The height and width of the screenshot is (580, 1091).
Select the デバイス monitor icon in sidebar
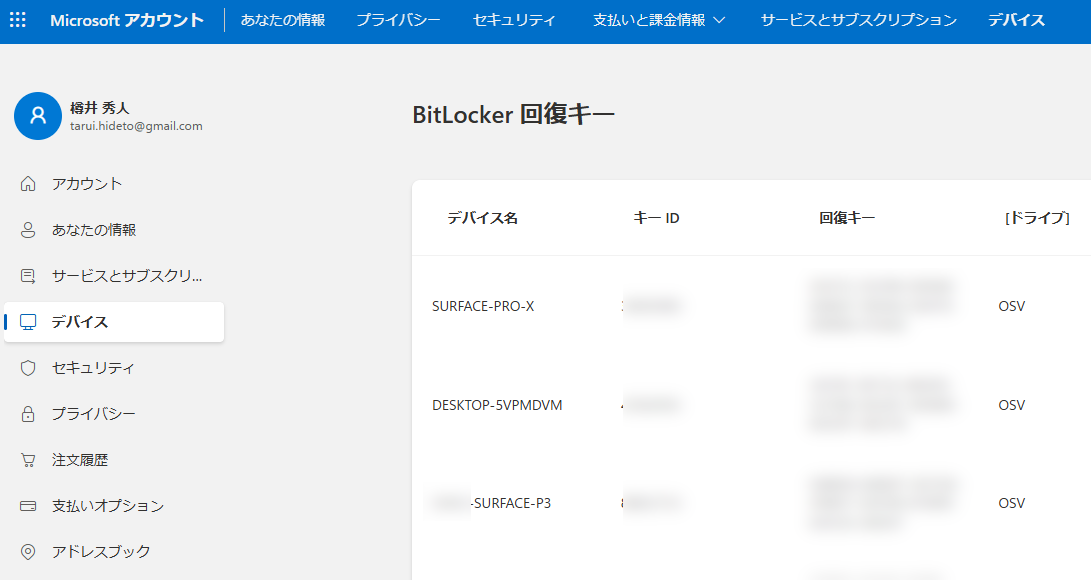click(x=27, y=322)
